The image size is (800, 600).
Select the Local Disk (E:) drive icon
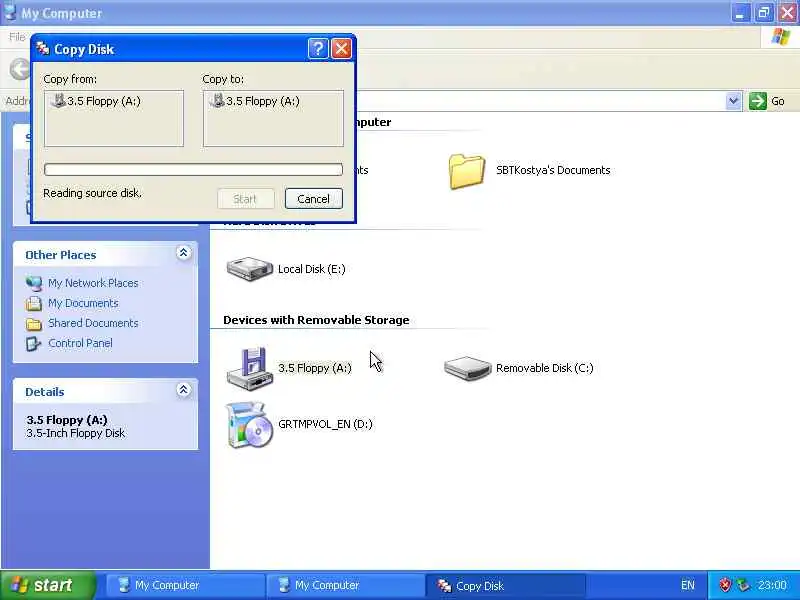(x=249, y=269)
